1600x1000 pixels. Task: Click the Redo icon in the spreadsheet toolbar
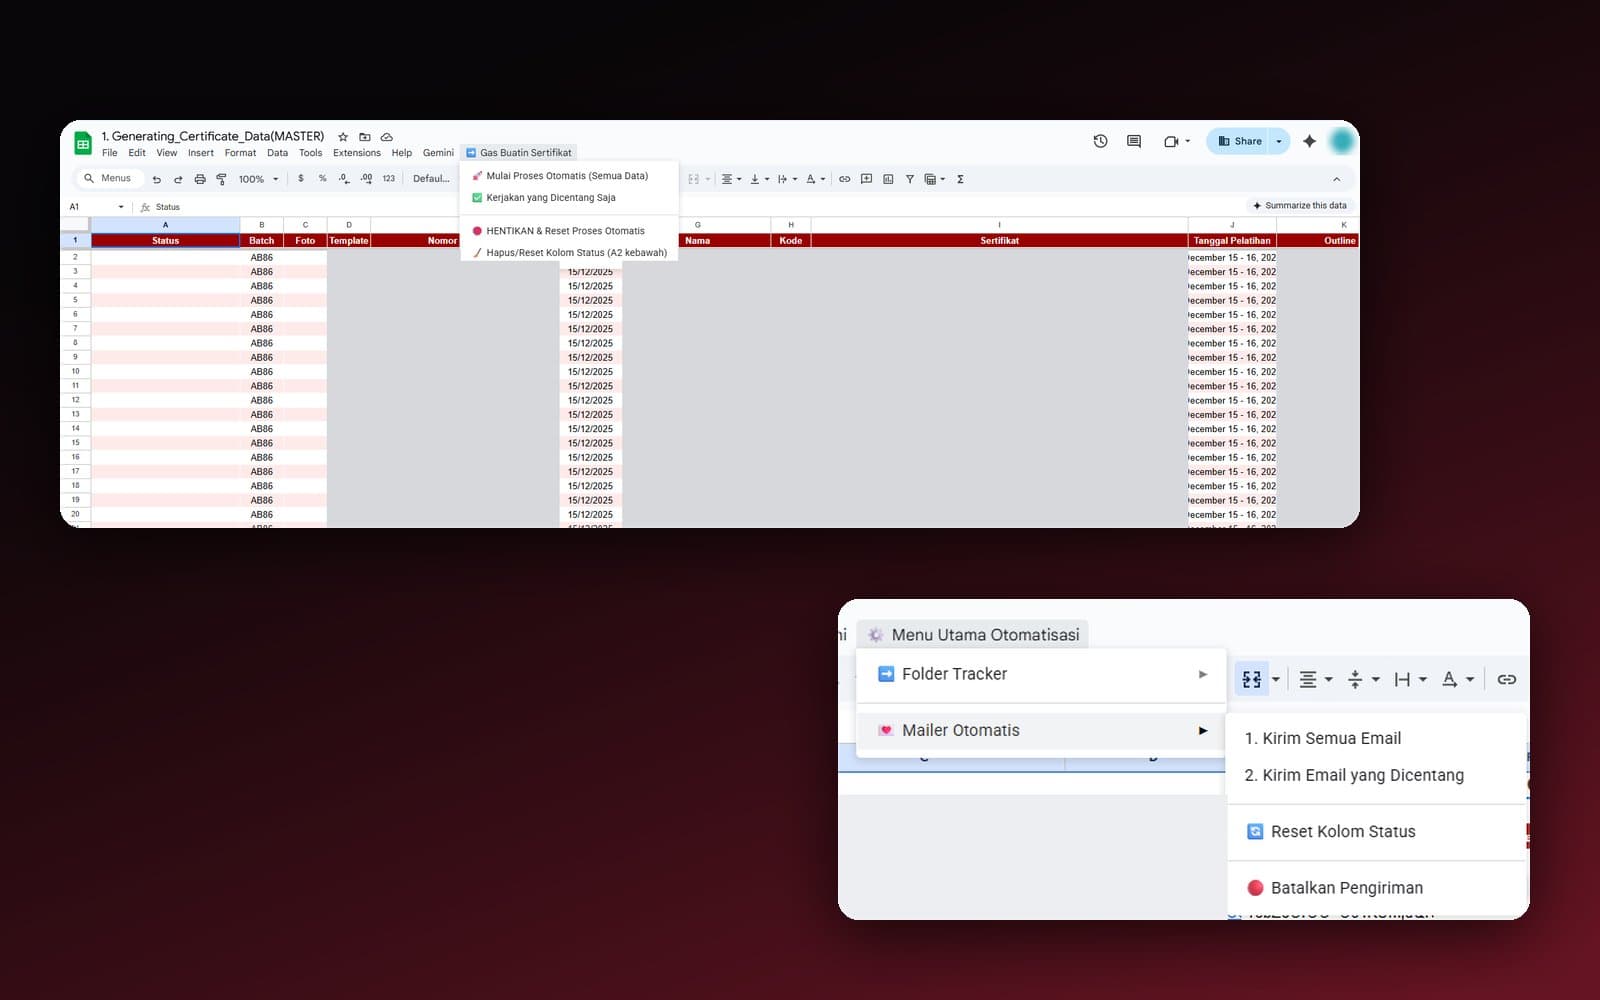[178, 179]
